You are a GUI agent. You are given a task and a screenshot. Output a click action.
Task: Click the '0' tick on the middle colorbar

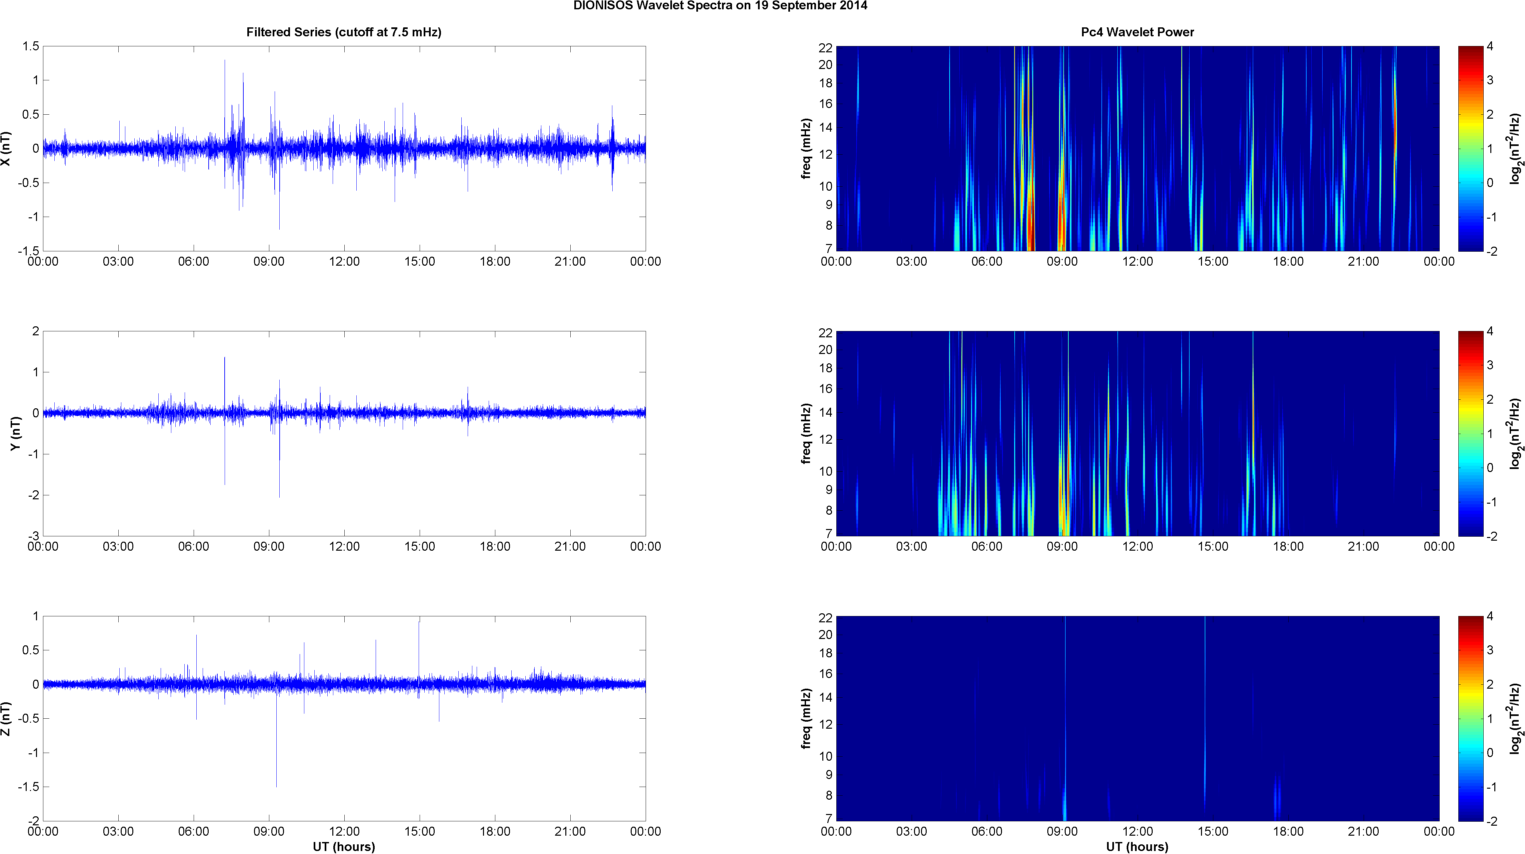tap(1490, 468)
